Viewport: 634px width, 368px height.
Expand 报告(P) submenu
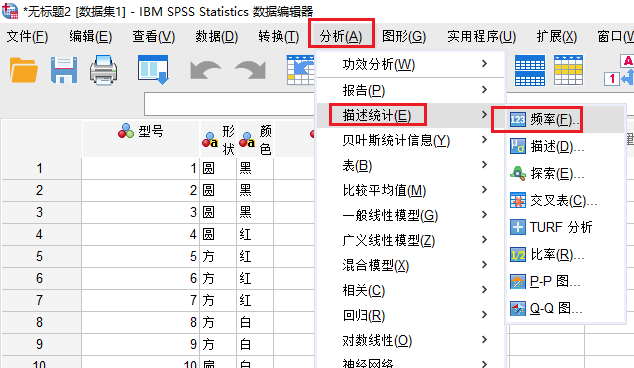point(410,90)
